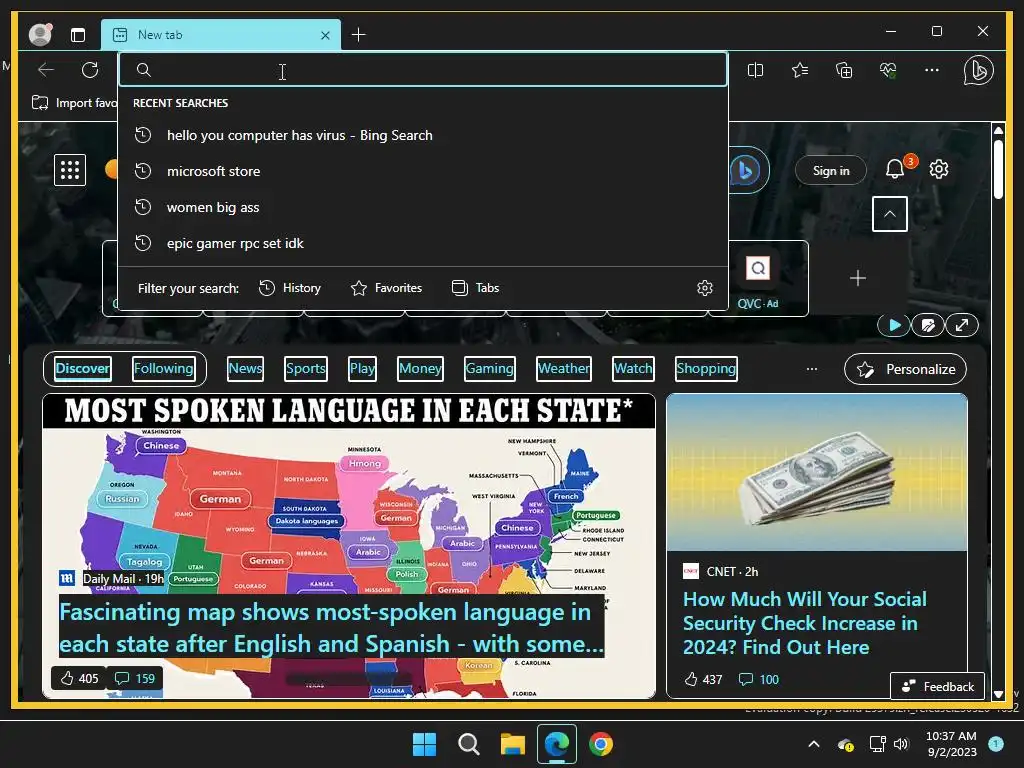Image resolution: width=1024 pixels, height=768 pixels.
Task: Open the split screen icon
Action: 756,70
